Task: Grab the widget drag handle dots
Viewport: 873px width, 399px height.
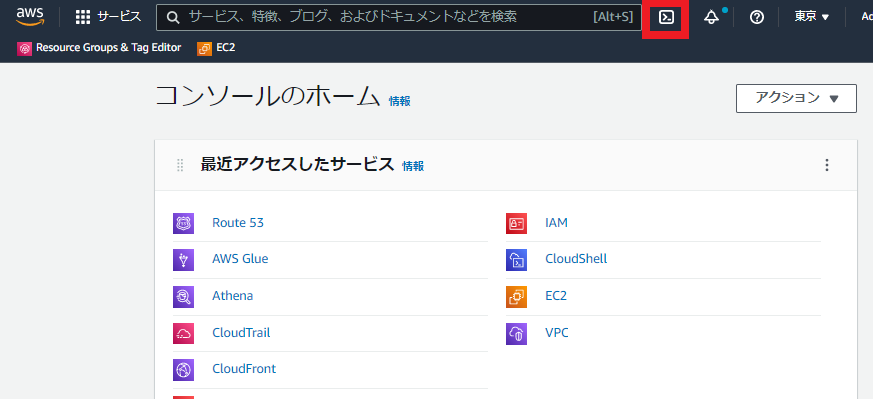Action: tap(180, 165)
